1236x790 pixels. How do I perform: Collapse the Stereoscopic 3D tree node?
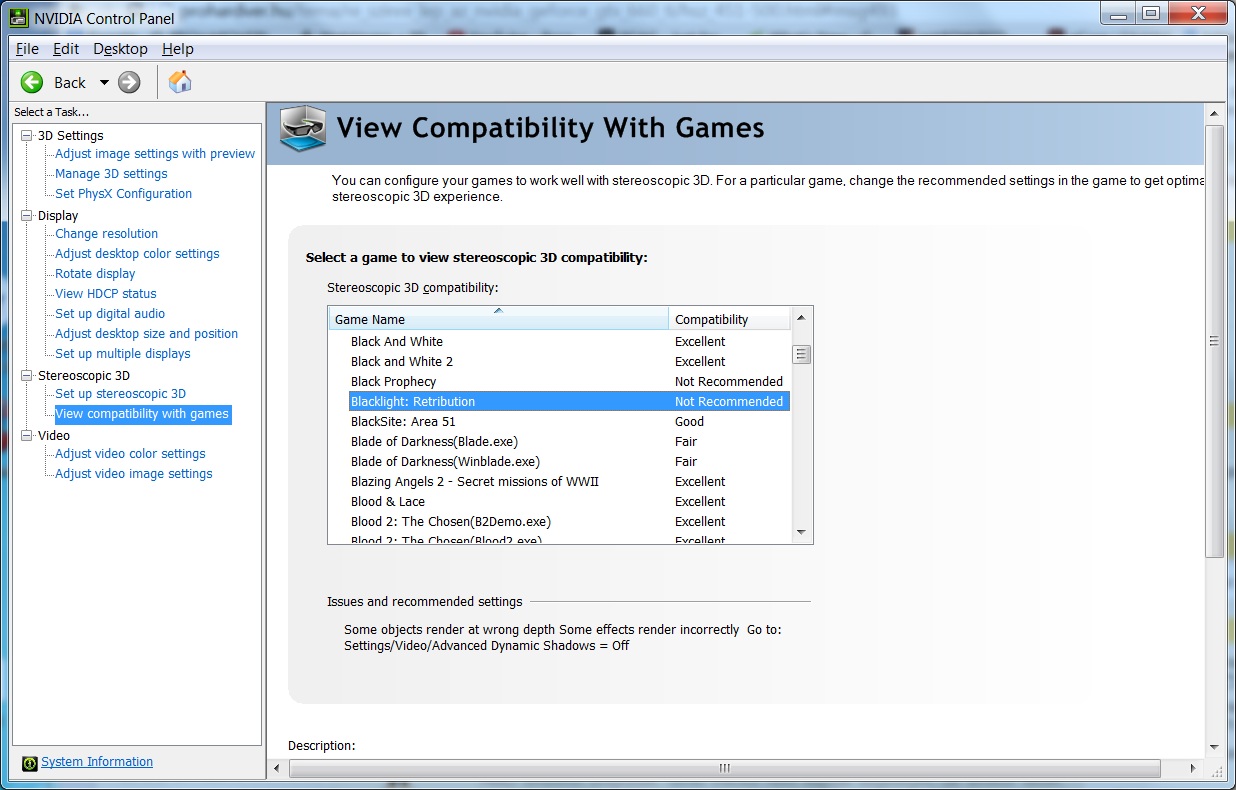tap(27, 375)
